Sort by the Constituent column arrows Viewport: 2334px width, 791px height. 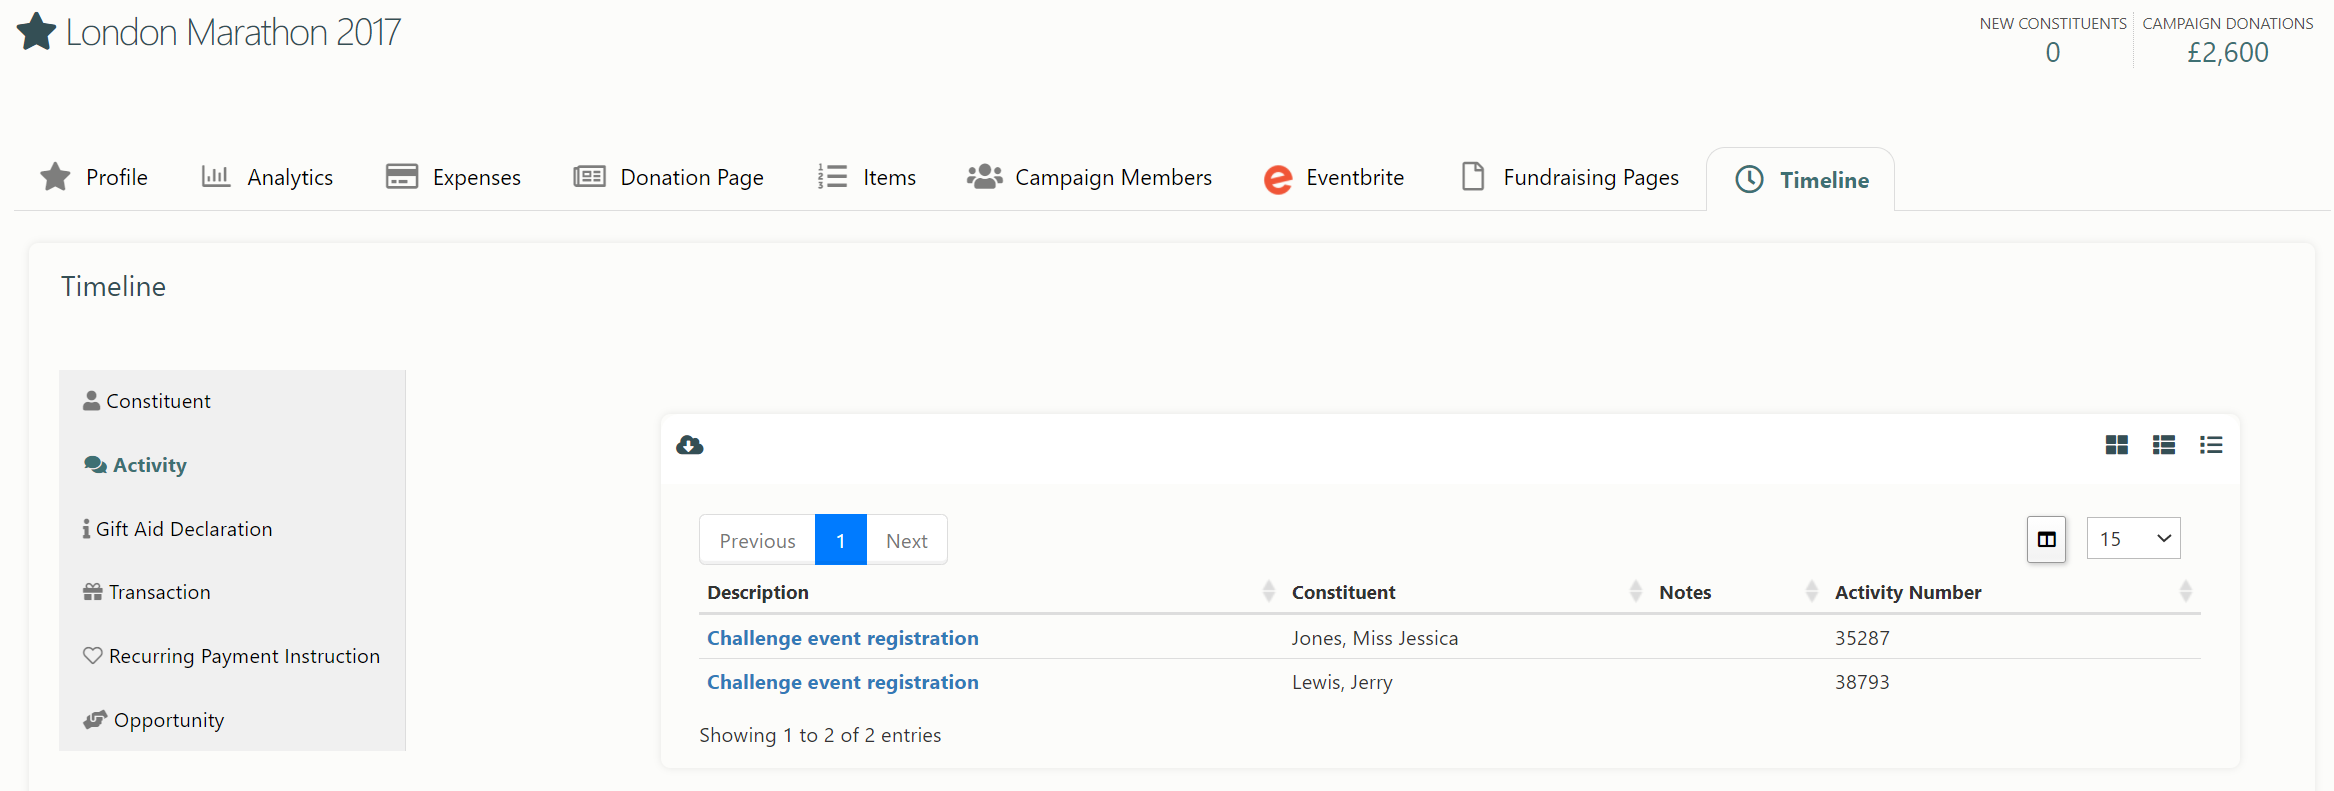(1636, 592)
